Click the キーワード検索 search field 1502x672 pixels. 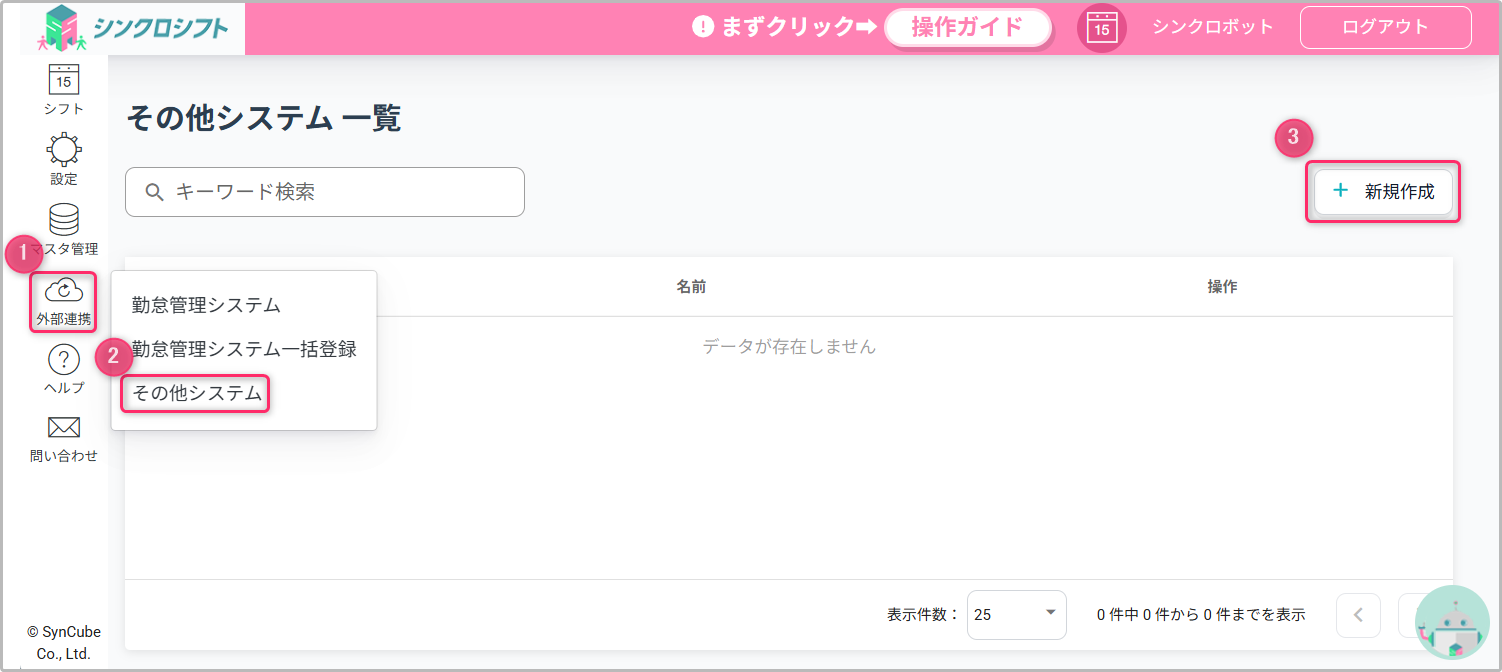(325, 192)
